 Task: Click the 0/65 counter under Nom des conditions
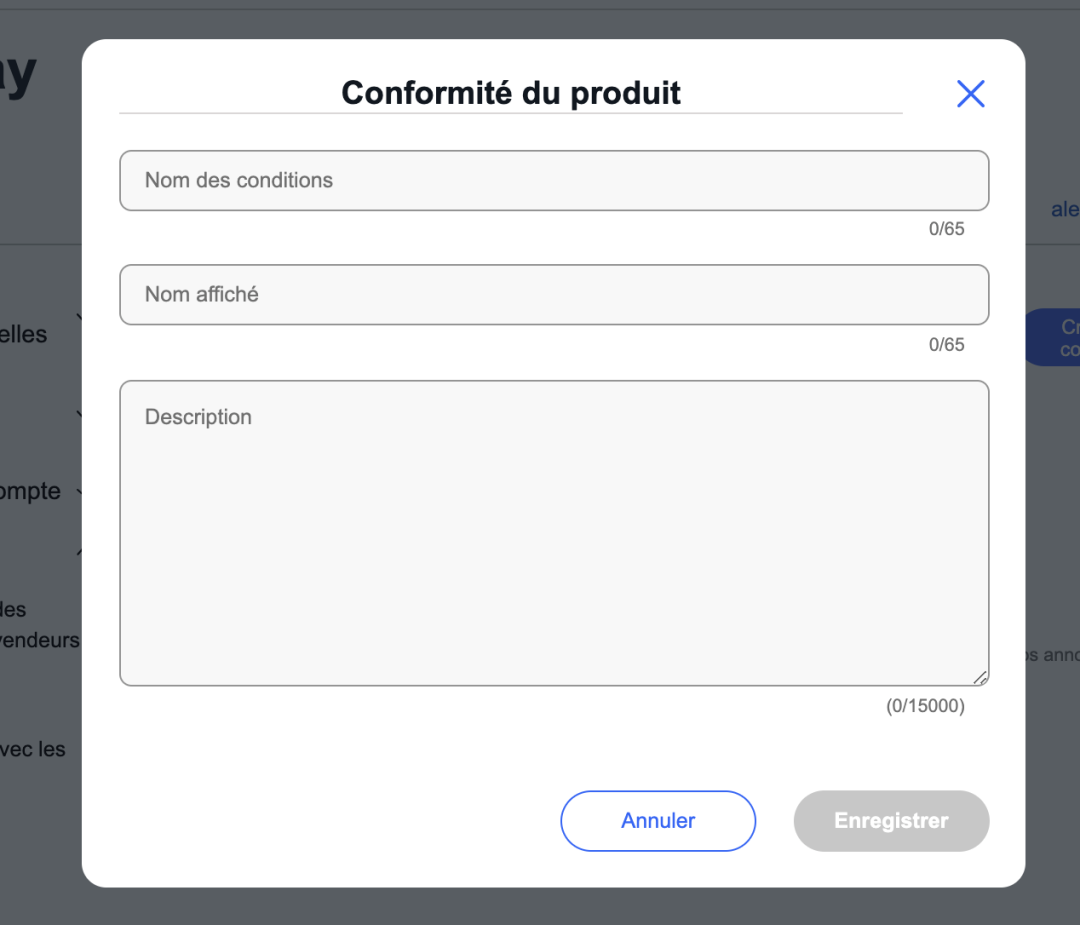(946, 229)
